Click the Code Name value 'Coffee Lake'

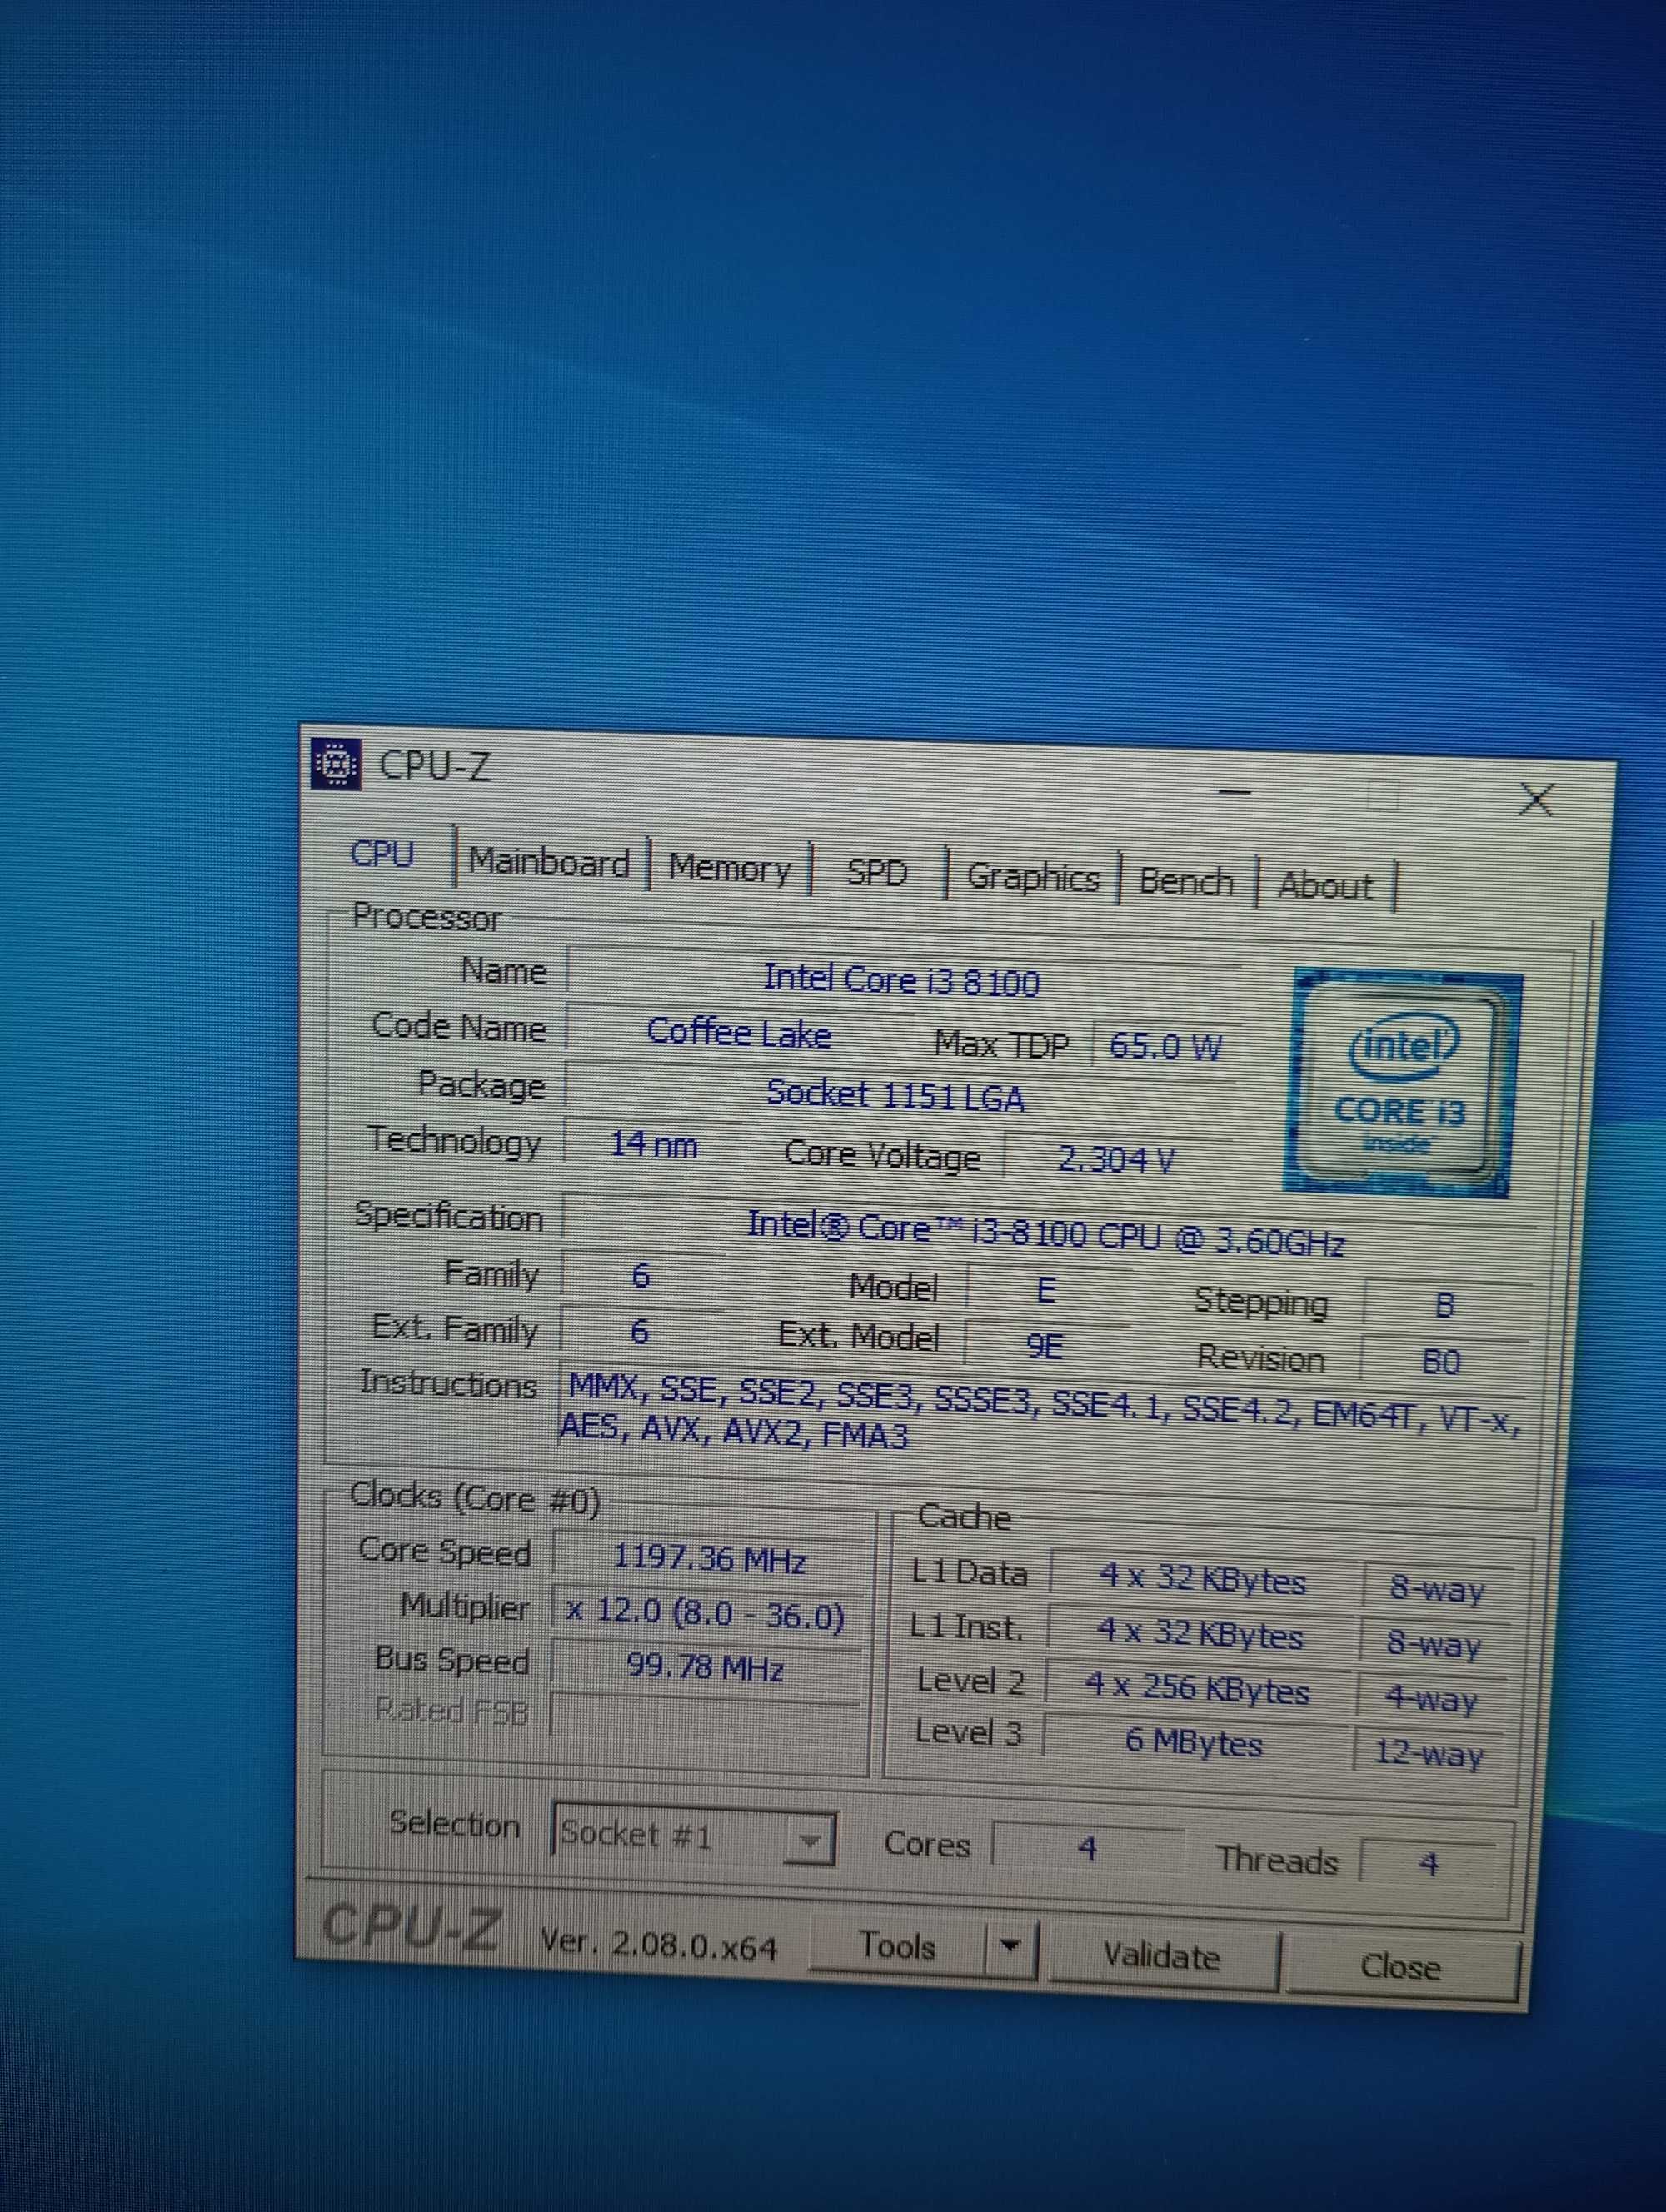(738, 1032)
